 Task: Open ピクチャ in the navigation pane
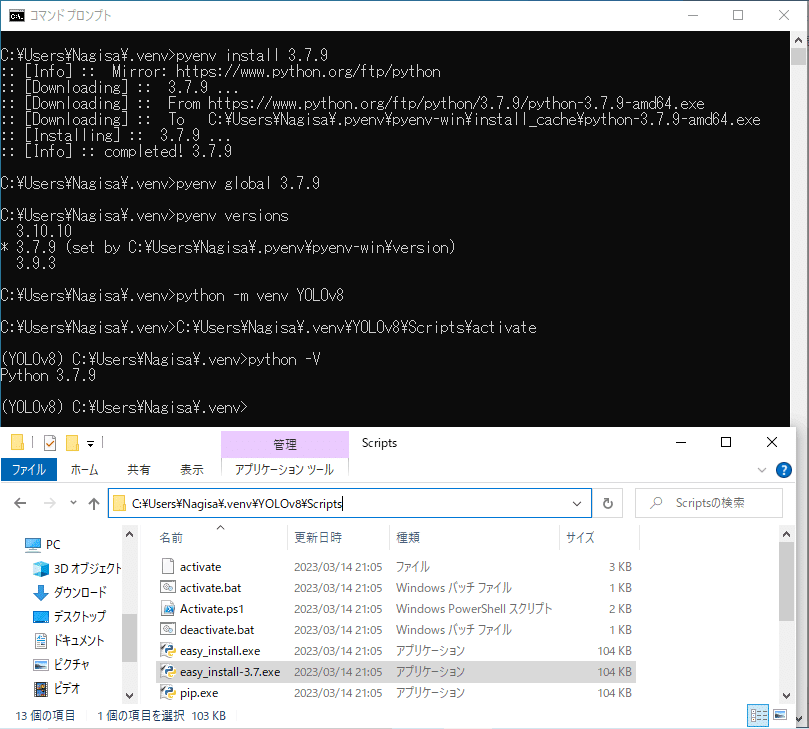pyautogui.click(x=72, y=665)
